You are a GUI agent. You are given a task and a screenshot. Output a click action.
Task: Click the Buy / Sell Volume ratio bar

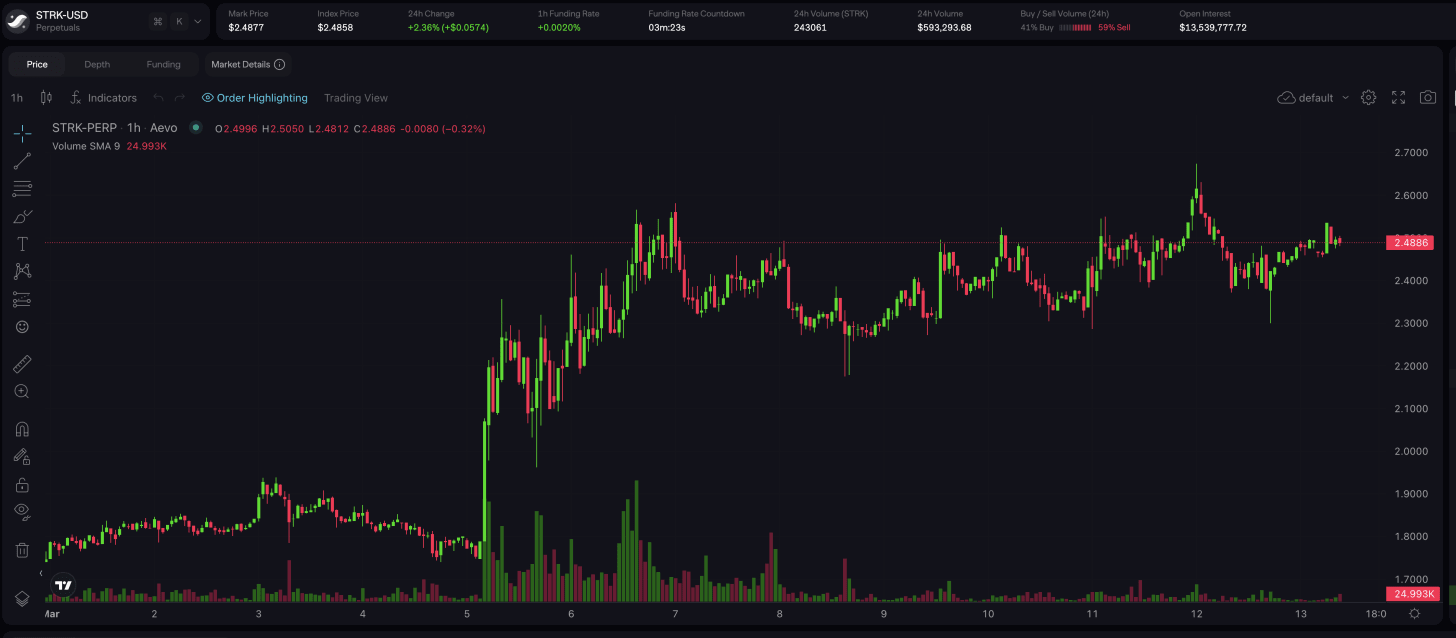pos(1075,27)
